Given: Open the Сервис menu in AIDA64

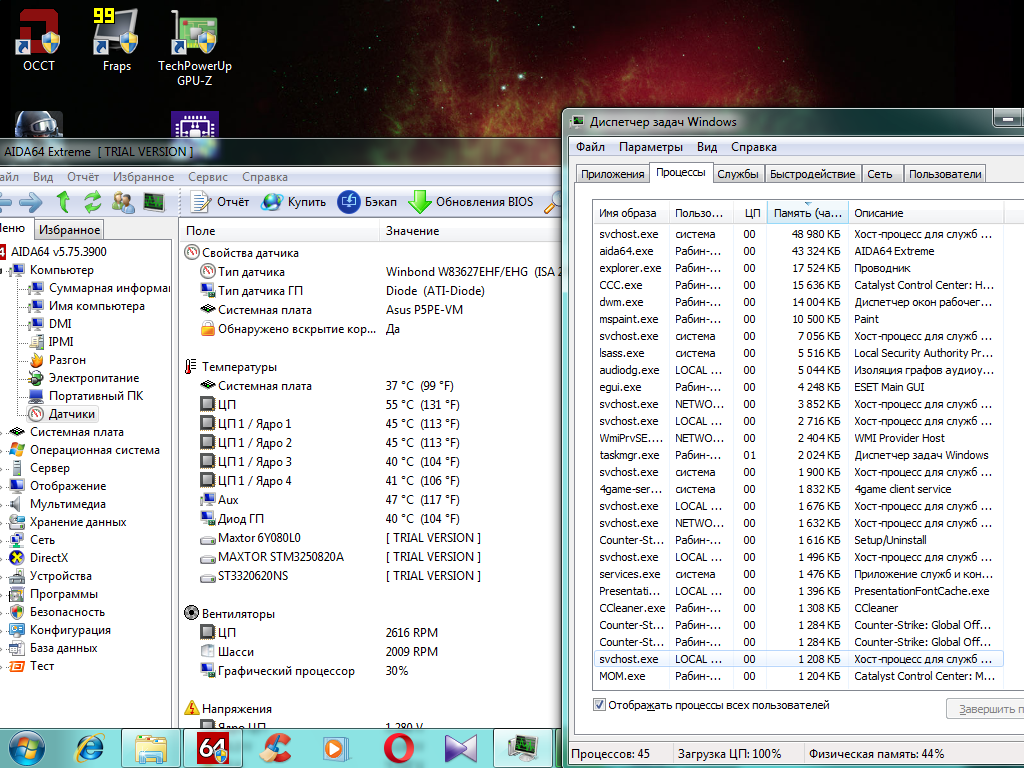Looking at the screenshot, I should click(208, 177).
